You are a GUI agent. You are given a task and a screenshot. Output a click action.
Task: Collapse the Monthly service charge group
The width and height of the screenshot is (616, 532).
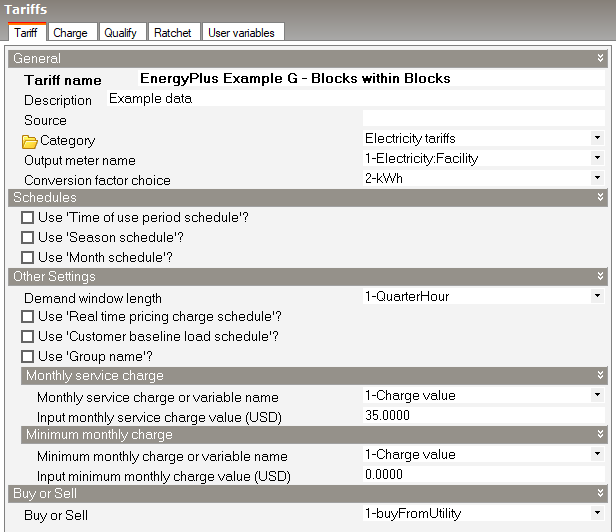tap(600, 376)
